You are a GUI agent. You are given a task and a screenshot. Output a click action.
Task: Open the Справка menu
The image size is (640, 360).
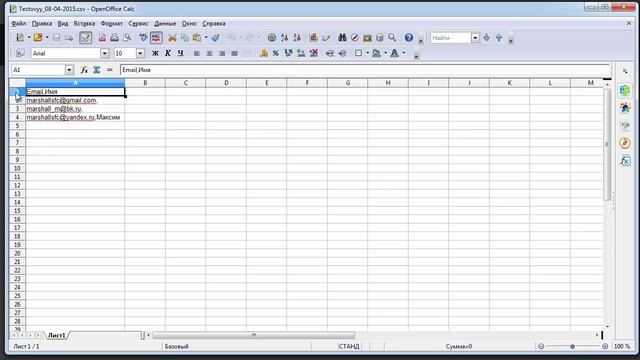point(214,24)
